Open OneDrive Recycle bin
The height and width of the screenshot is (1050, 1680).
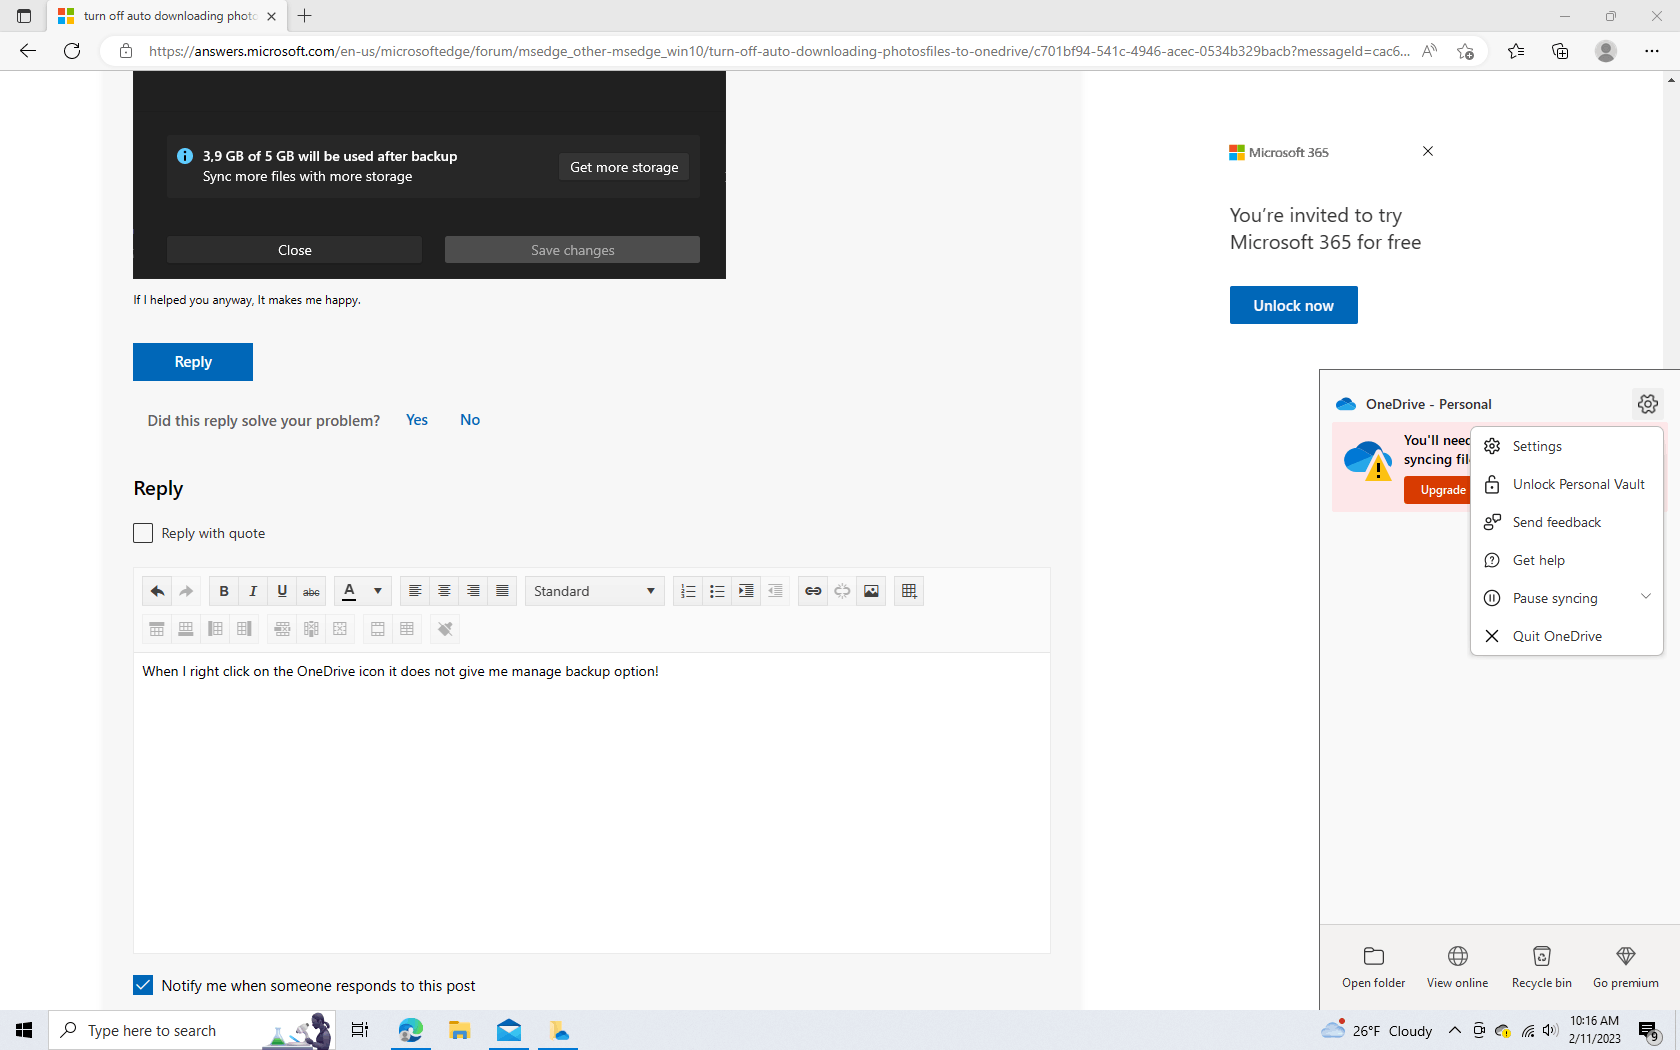pos(1542,967)
